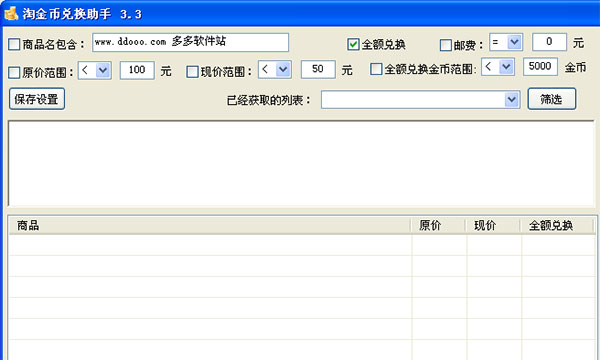The image size is (600, 360).
Task: Click the 筛选 button
Action: coord(551,99)
